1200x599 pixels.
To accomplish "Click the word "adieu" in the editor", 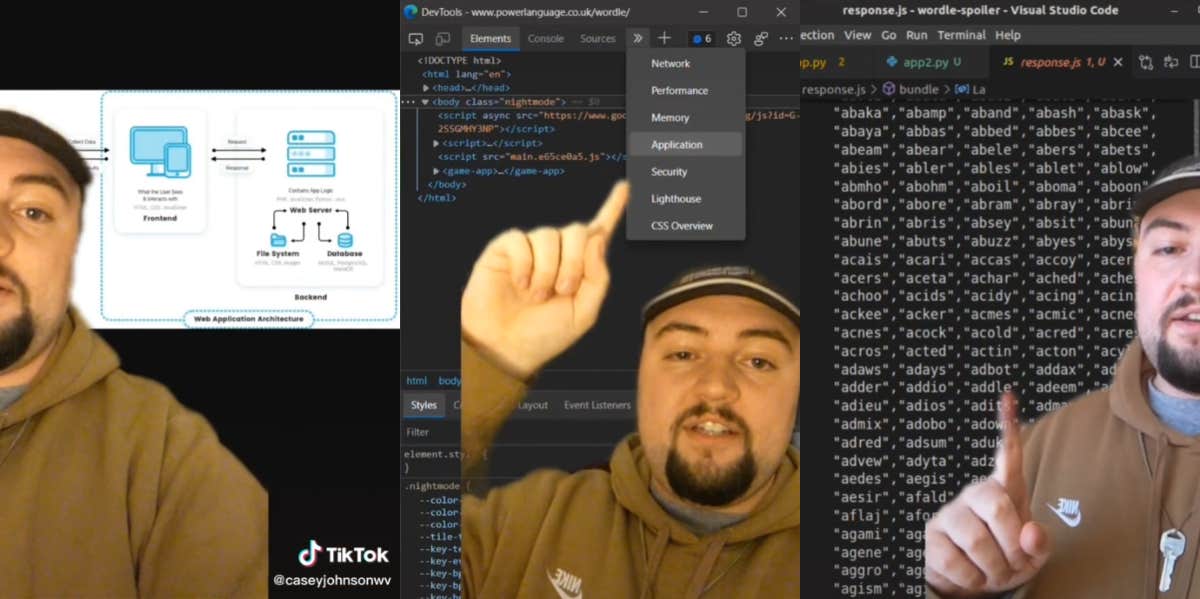I will click(x=861, y=406).
